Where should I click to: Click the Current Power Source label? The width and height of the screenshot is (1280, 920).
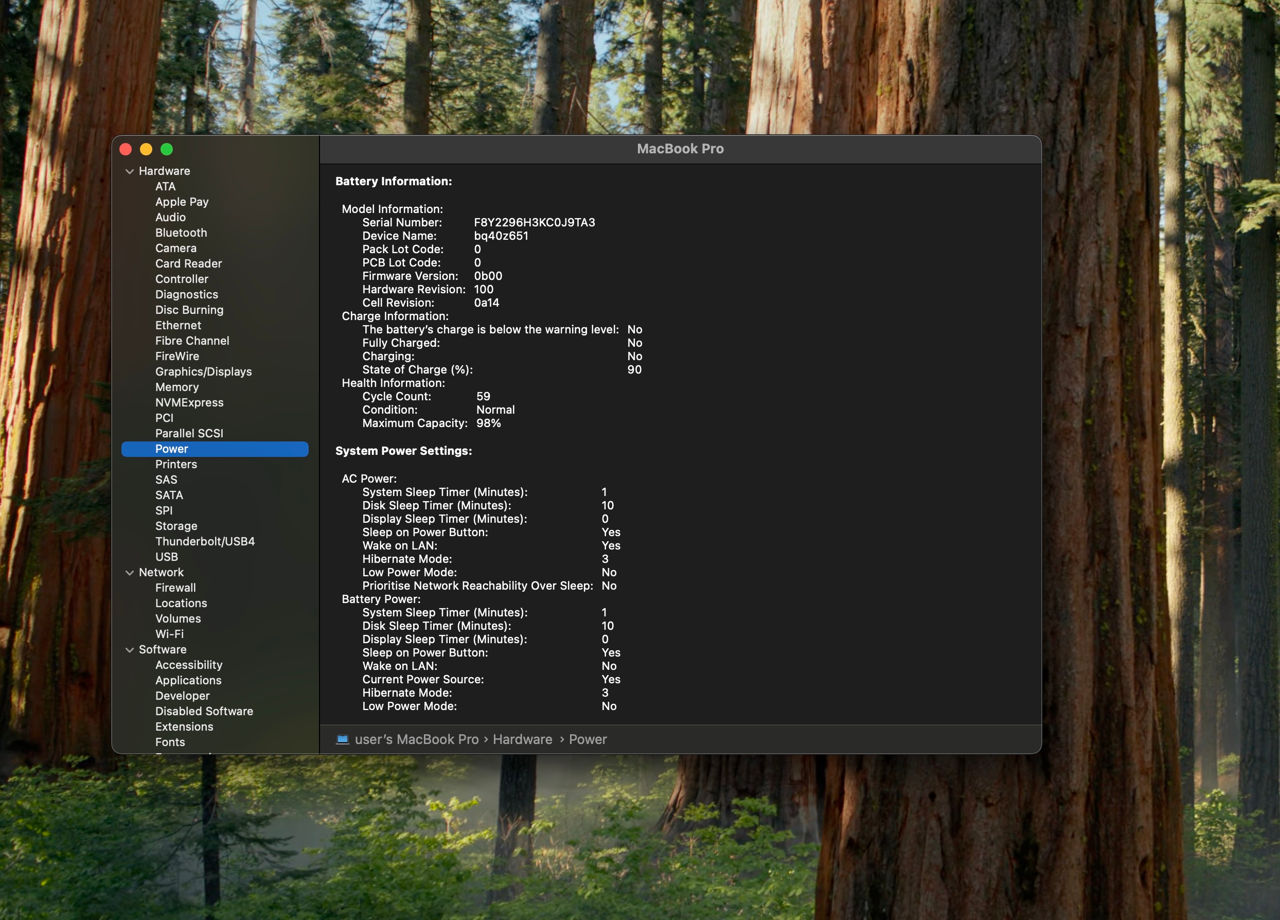tap(423, 680)
